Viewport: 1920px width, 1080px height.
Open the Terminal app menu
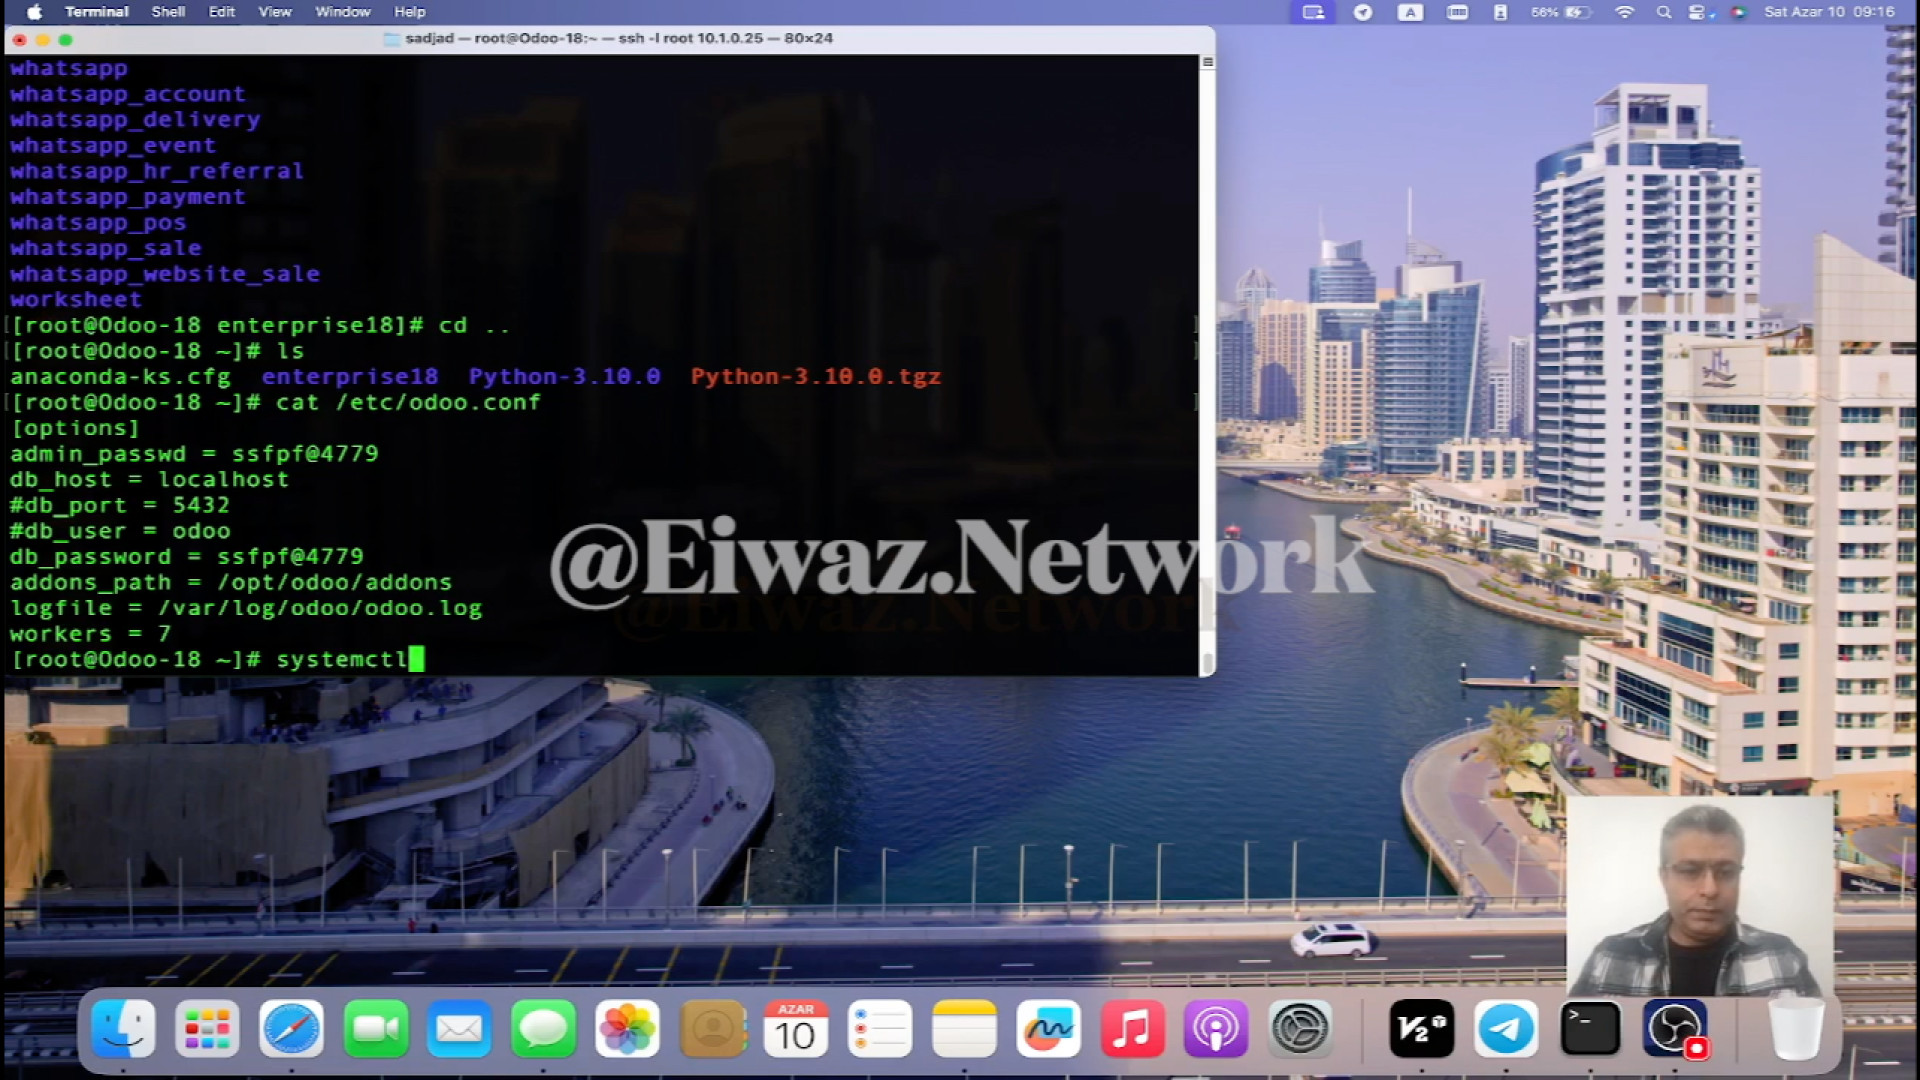97,12
